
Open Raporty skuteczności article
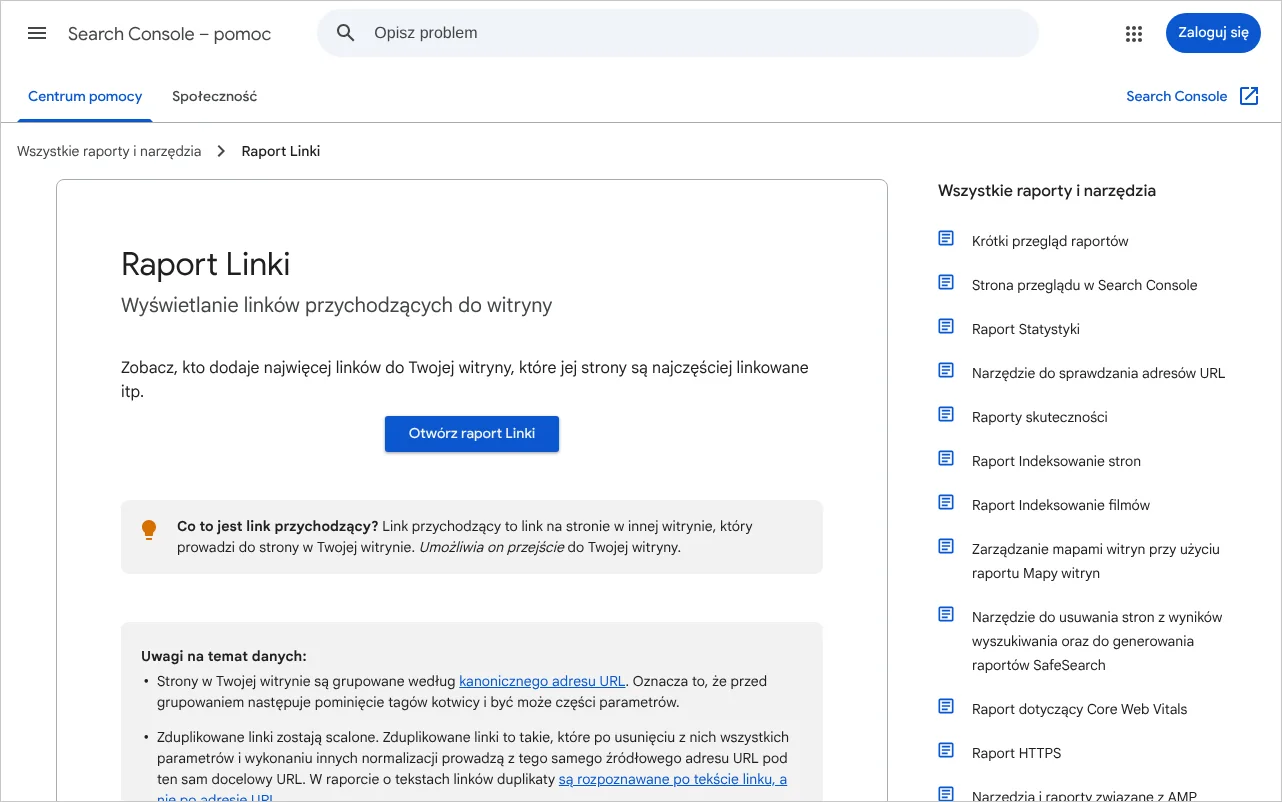pyautogui.click(x=1040, y=417)
